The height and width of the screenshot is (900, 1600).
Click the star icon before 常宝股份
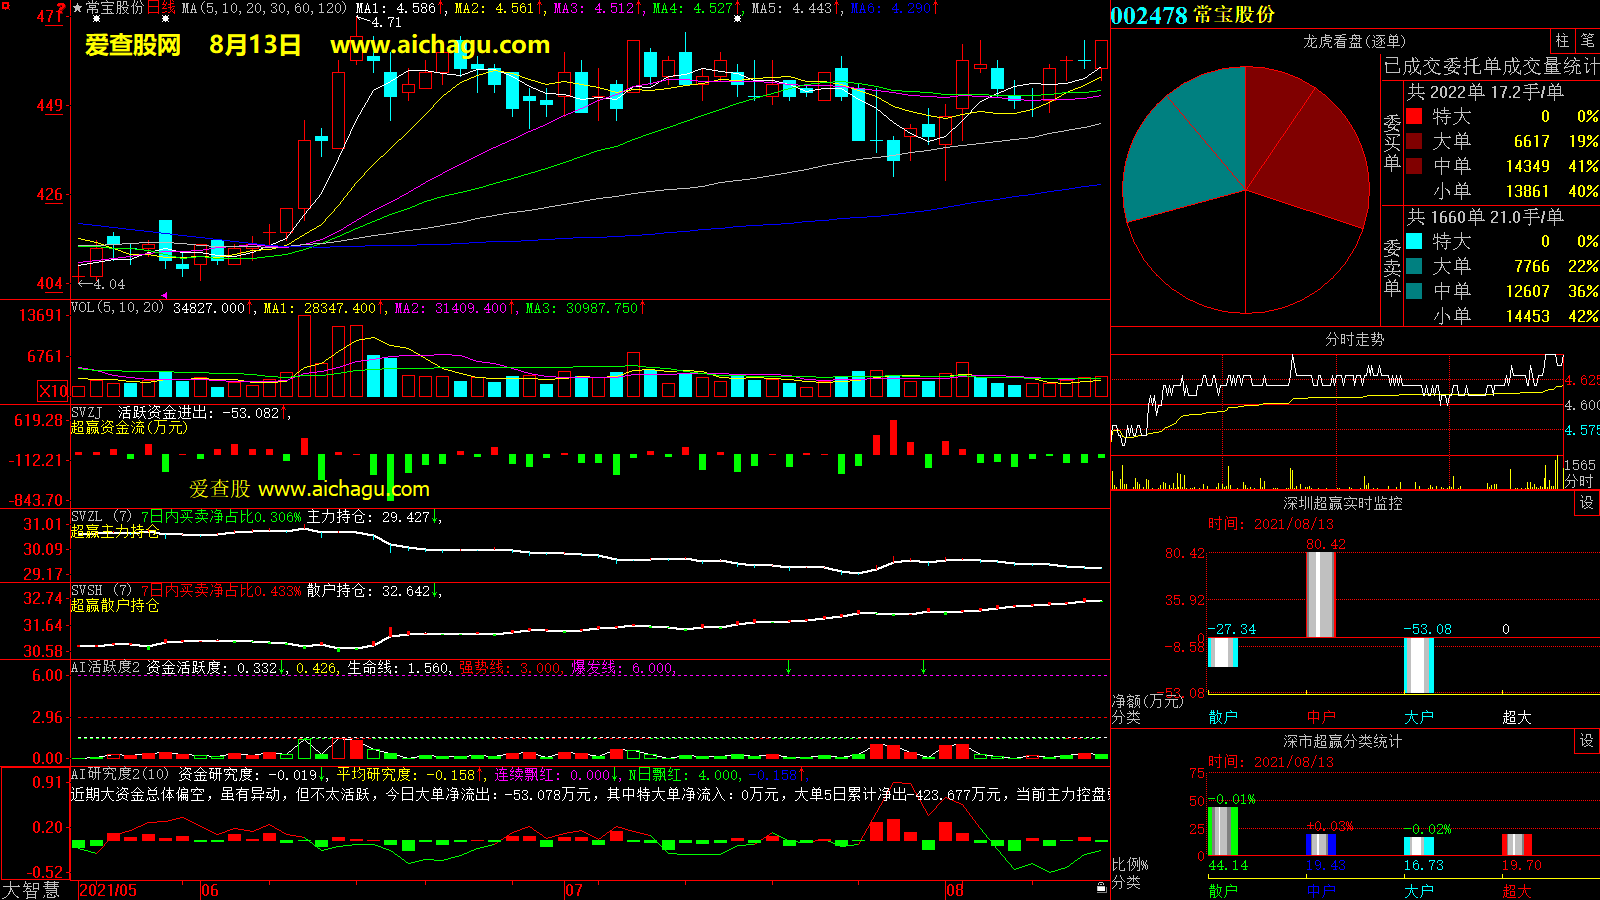(x=77, y=8)
